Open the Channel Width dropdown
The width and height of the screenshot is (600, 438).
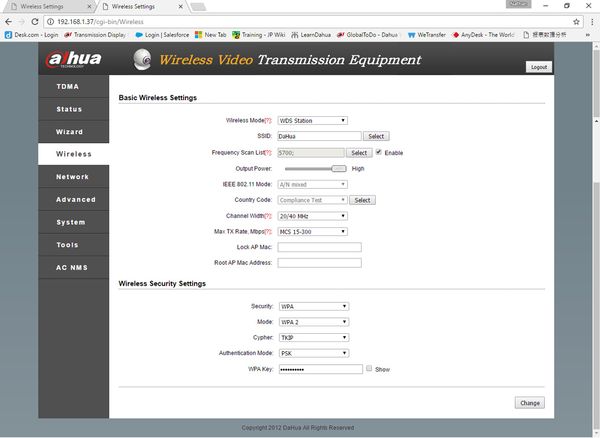coord(313,216)
